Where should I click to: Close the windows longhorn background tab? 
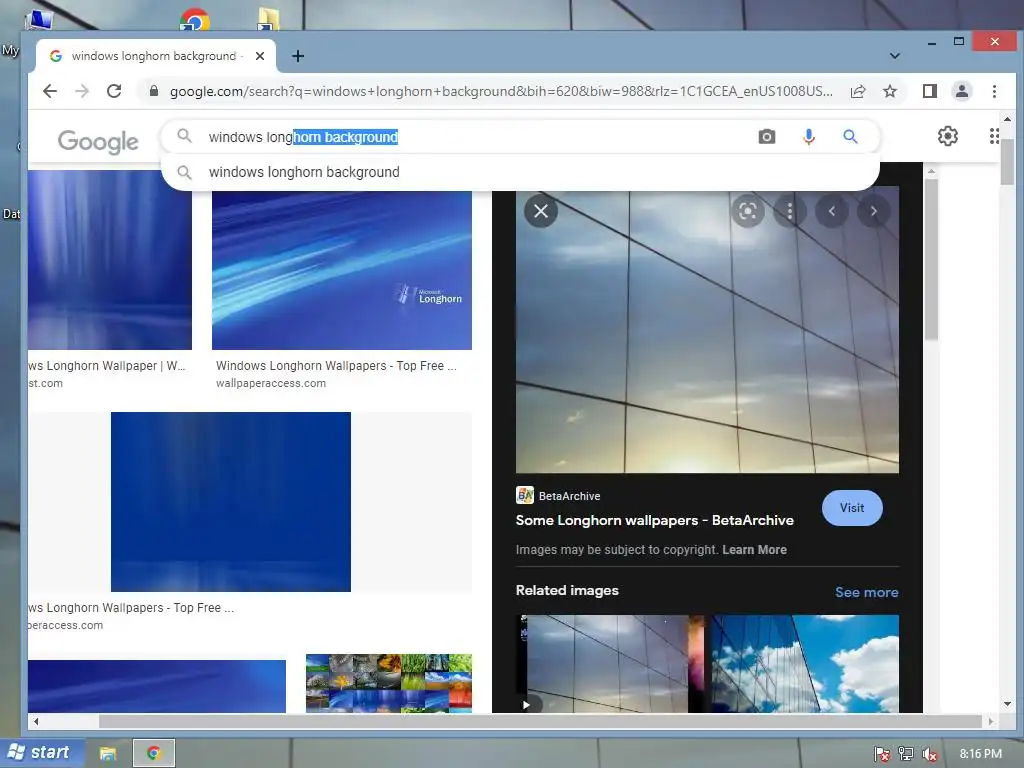pyautogui.click(x=260, y=56)
